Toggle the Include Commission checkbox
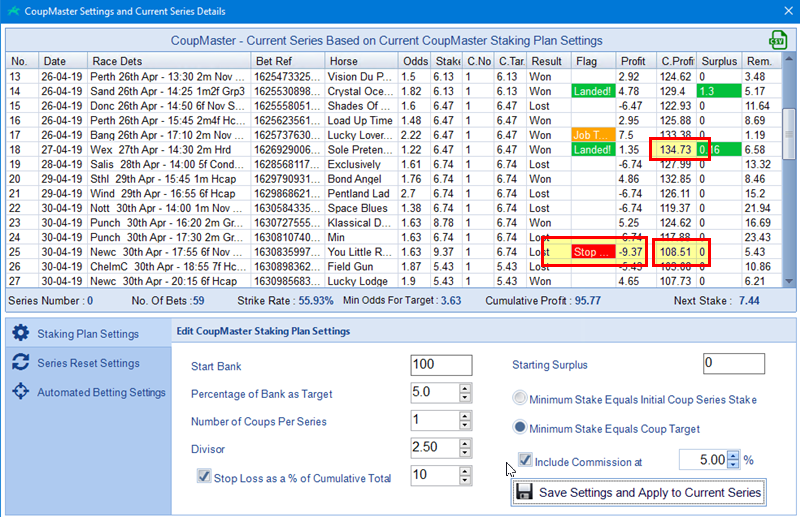 (x=525, y=459)
